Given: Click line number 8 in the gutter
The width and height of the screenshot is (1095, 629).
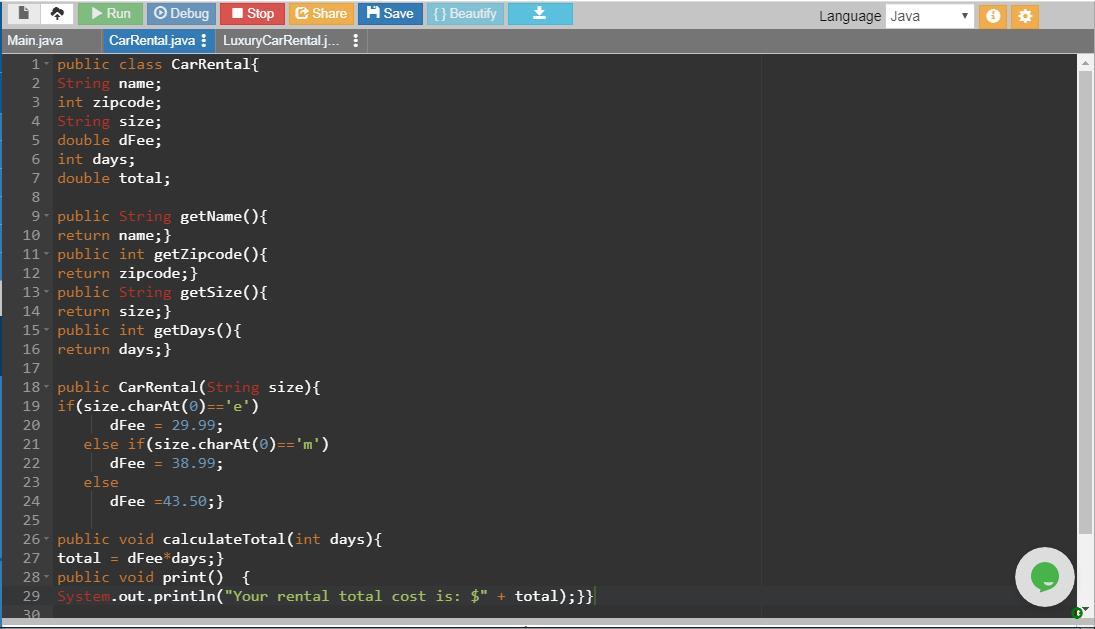Looking at the screenshot, I should [x=36, y=197].
